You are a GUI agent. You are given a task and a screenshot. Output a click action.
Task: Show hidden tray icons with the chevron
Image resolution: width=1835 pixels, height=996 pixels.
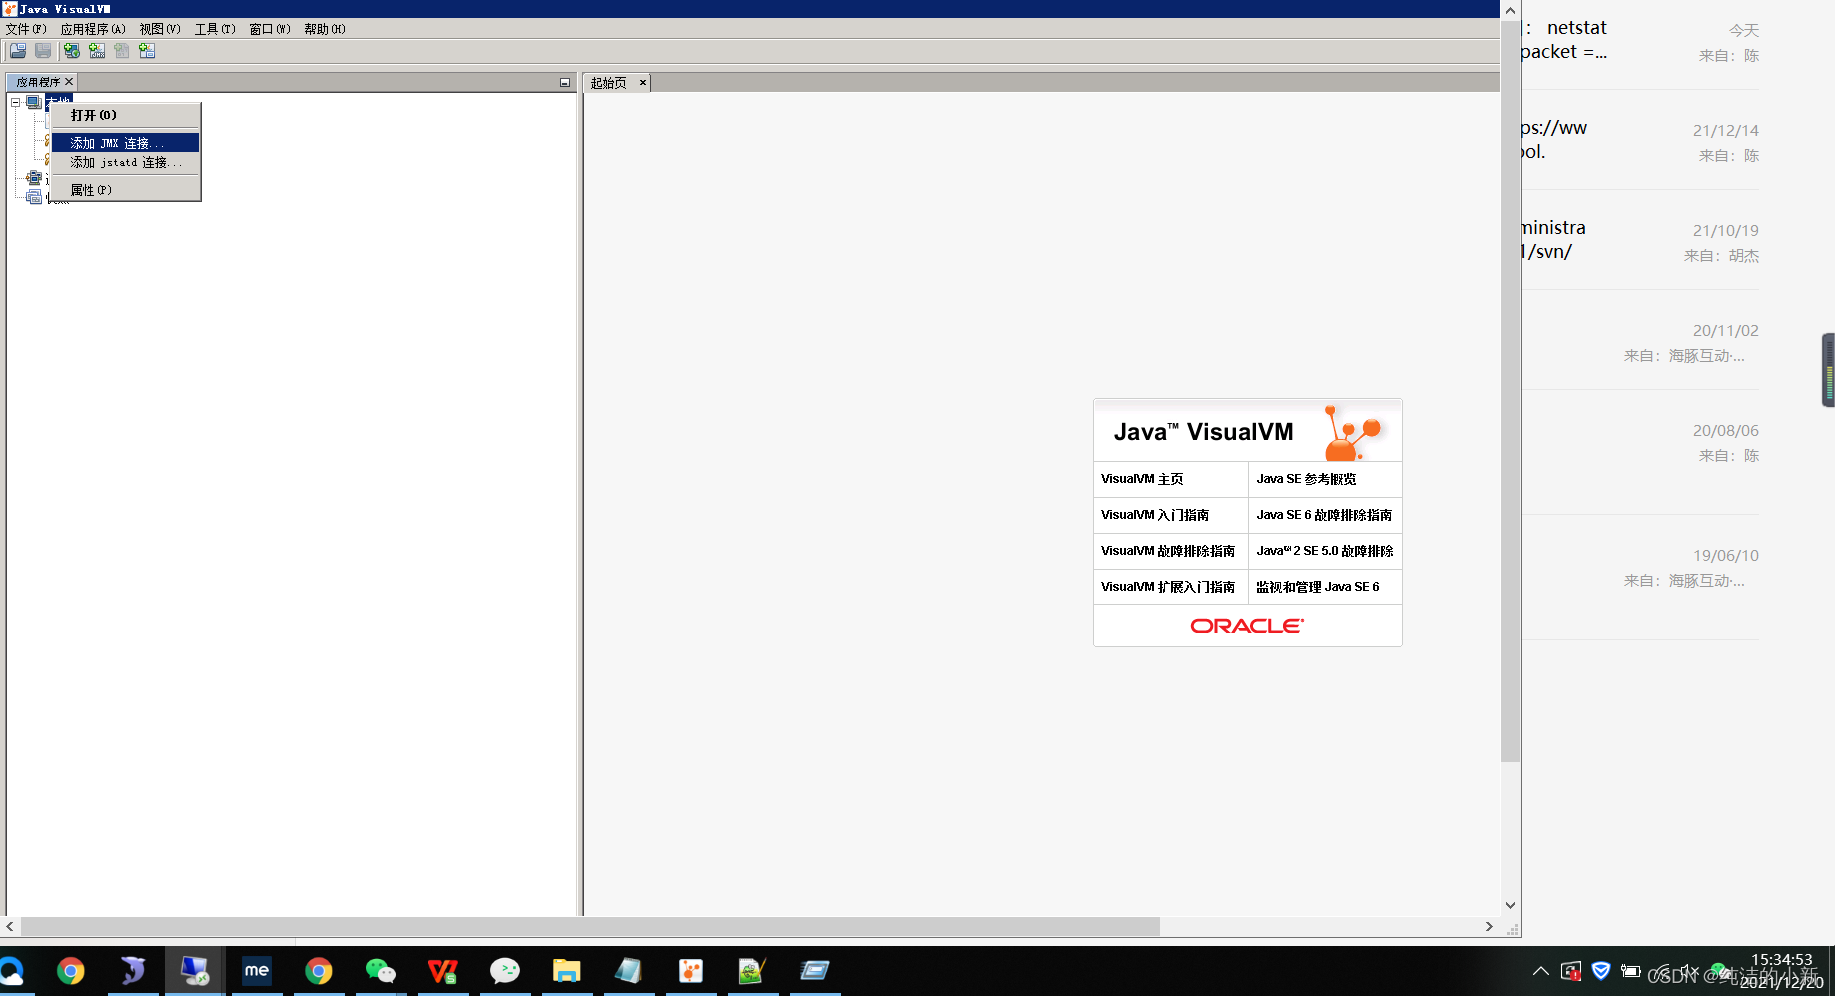point(1541,971)
